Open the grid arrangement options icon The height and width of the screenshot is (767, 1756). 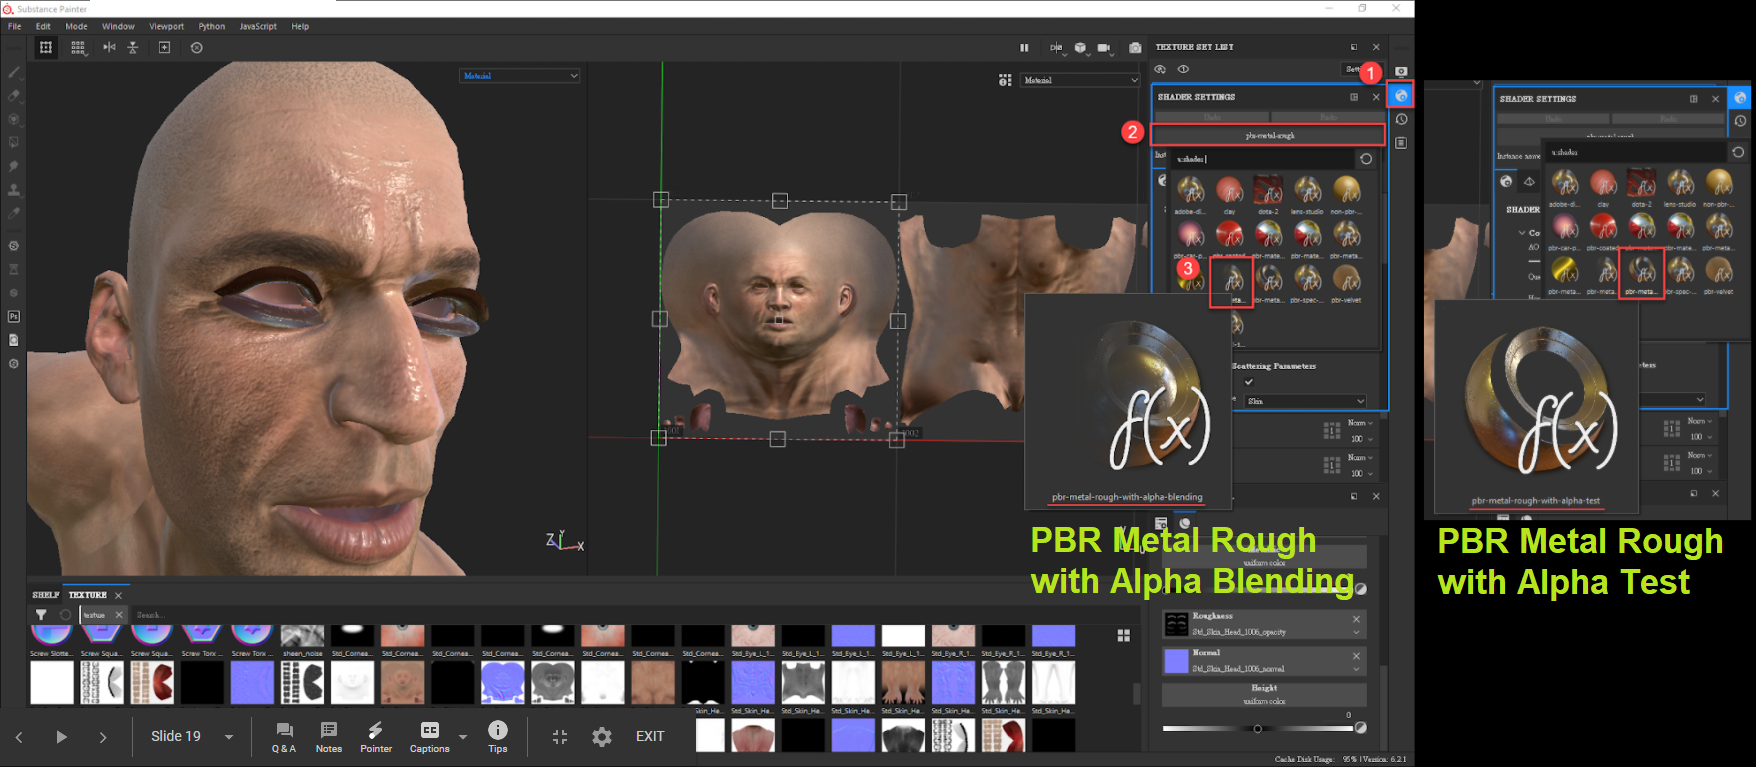tap(78, 48)
